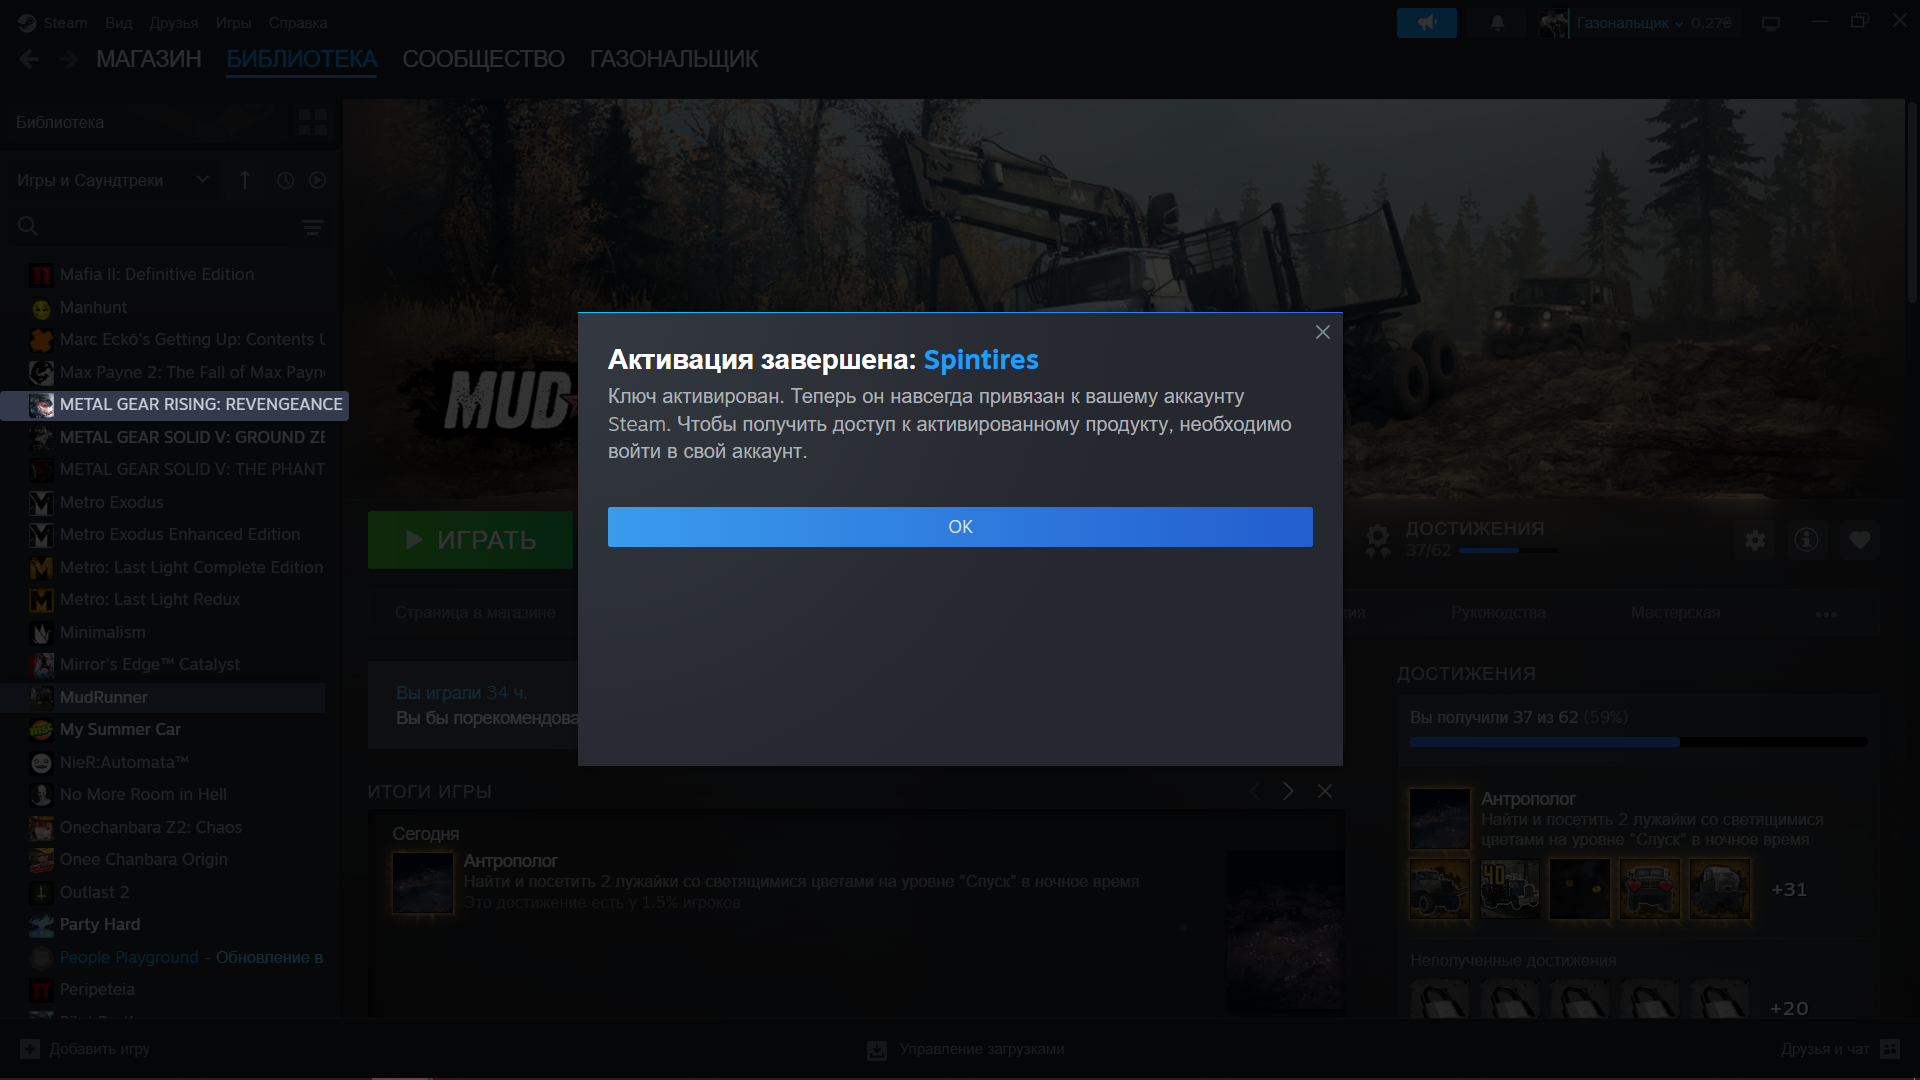Switch to the СООБЩЕСТВО tab
This screenshot has width=1920, height=1080.
click(x=483, y=59)
